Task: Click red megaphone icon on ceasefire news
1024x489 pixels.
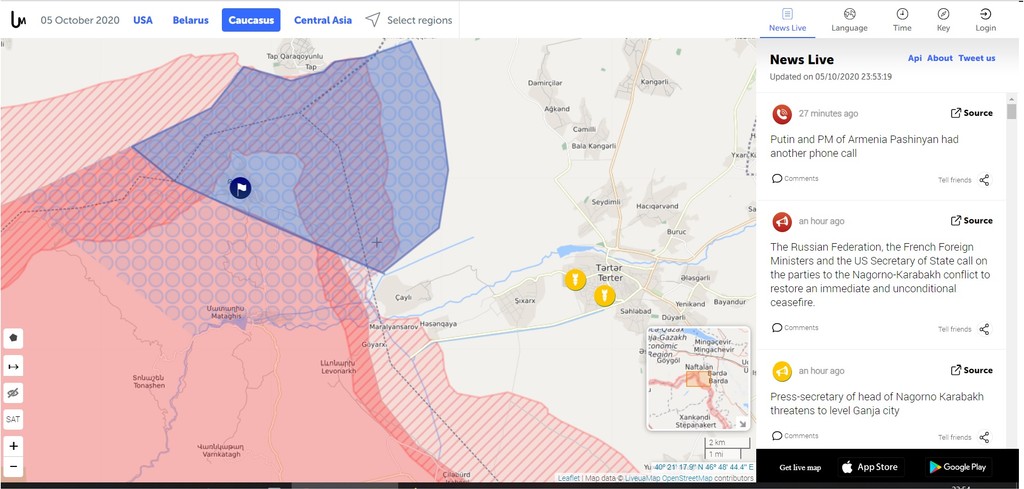Action: [782, 222]
